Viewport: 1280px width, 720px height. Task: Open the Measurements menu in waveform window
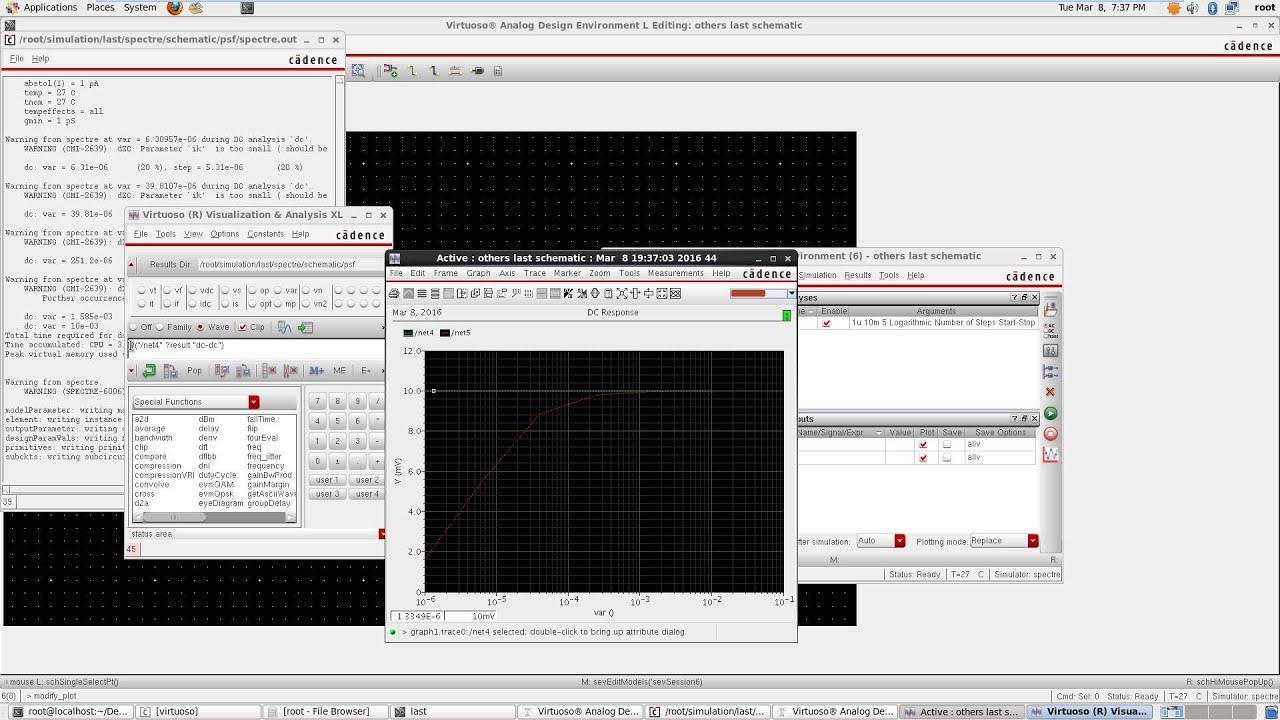point(675,273)
